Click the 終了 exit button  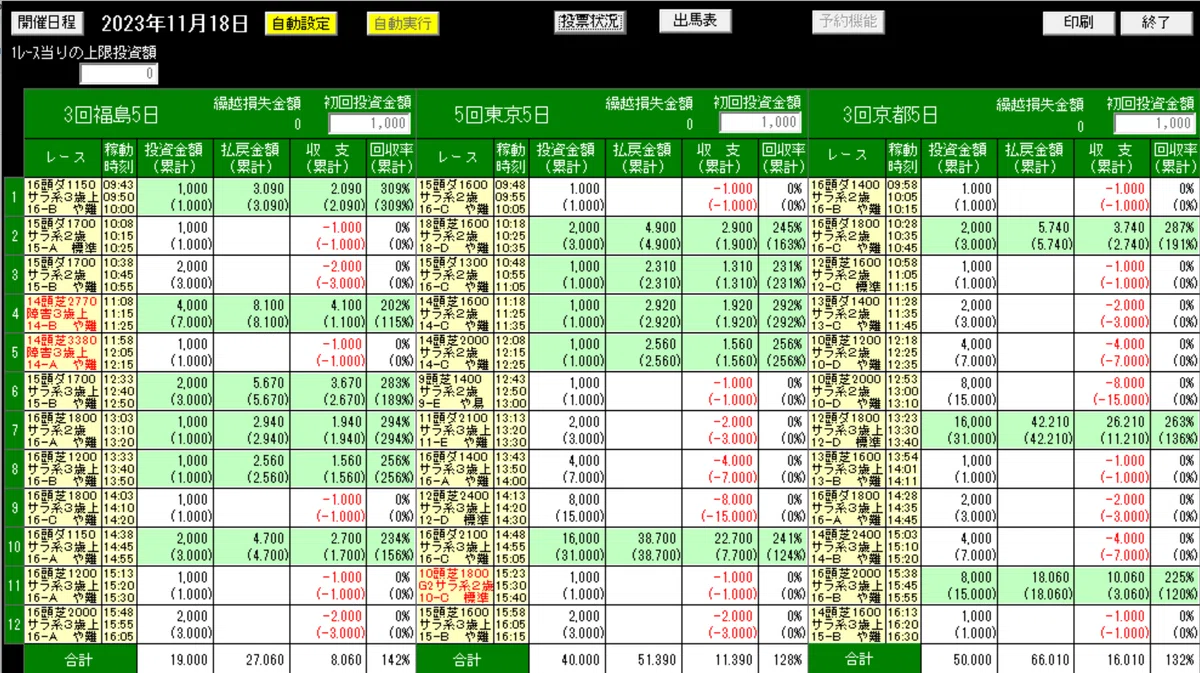point(1156,23)
